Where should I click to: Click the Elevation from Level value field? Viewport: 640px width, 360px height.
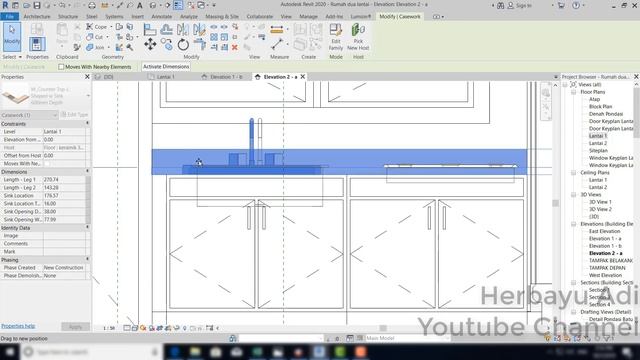click(64, 140)
